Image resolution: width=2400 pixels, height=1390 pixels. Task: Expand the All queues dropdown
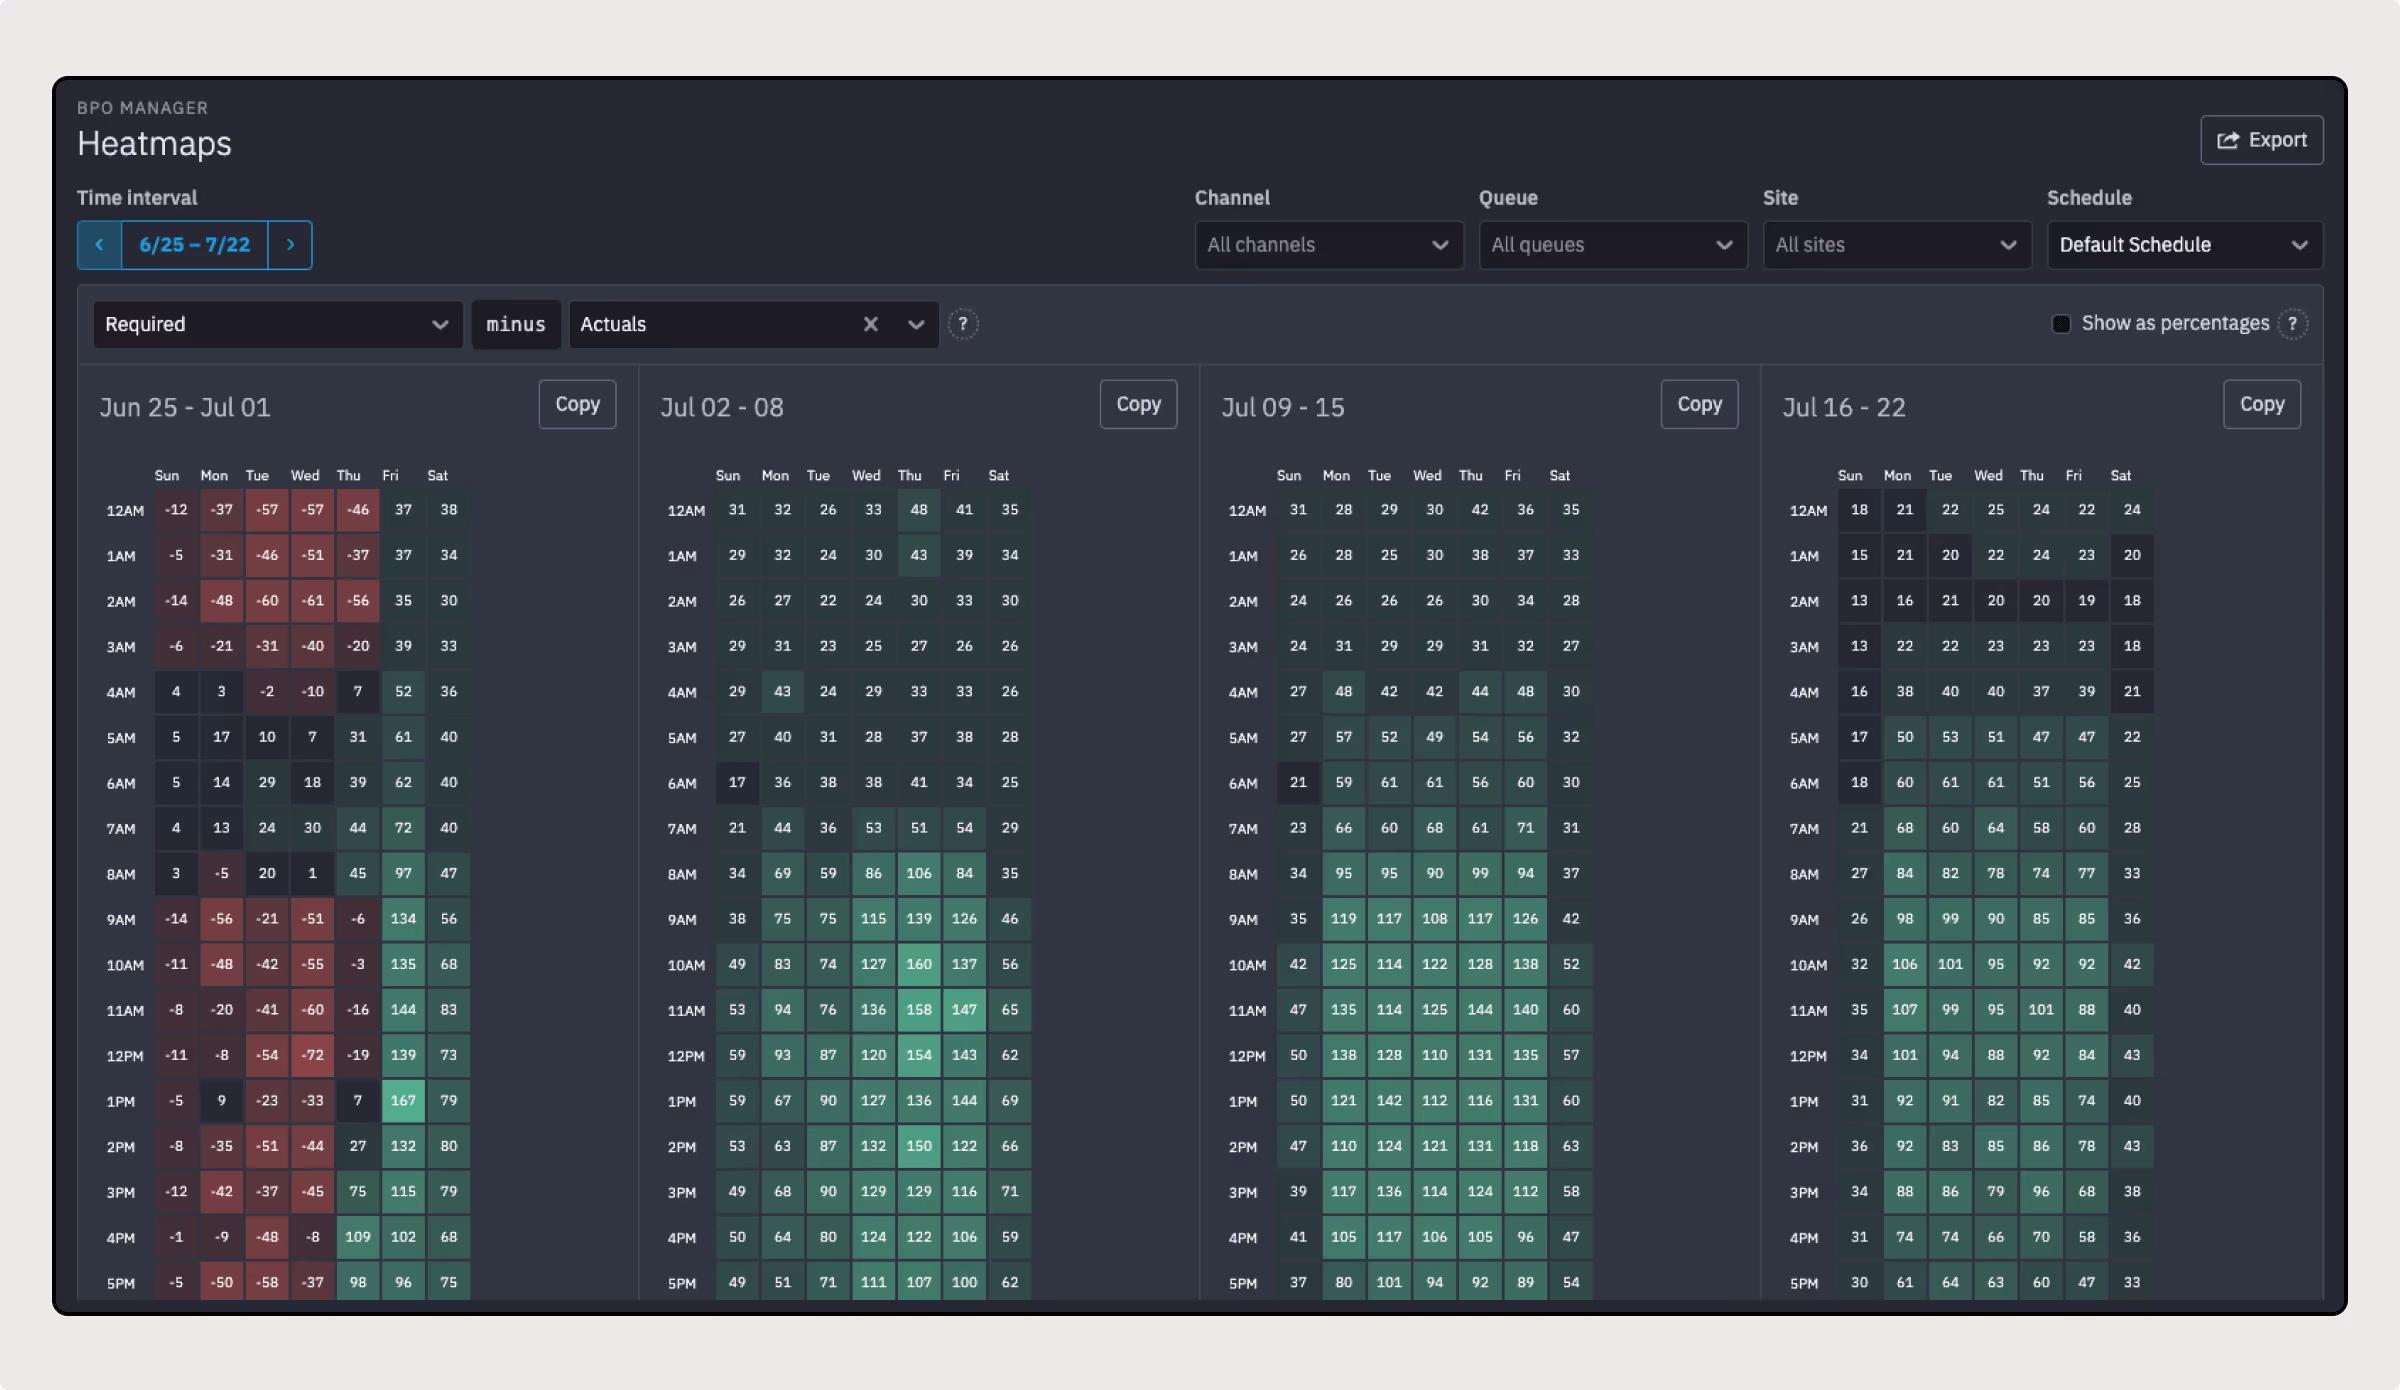click(x=1612, y=245)
